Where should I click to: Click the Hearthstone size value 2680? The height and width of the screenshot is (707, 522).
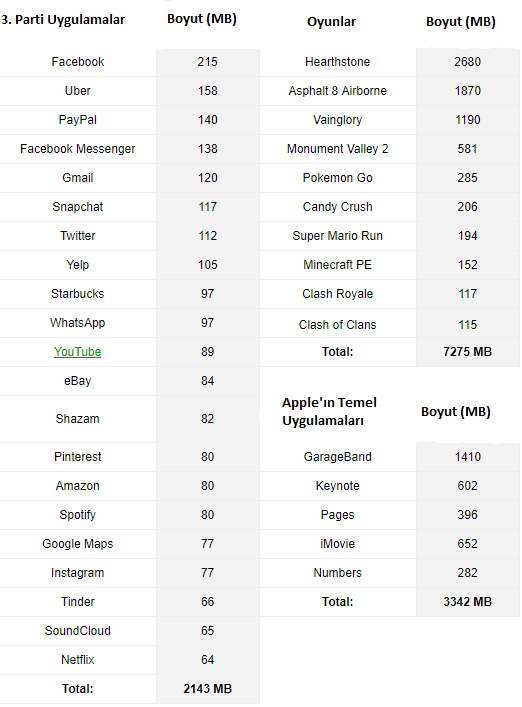click(x=467, y=62)
